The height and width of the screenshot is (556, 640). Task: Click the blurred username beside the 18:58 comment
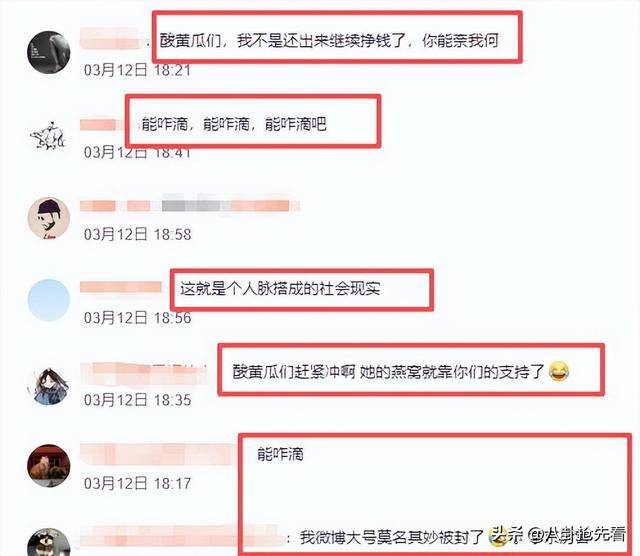pos(190,205)
